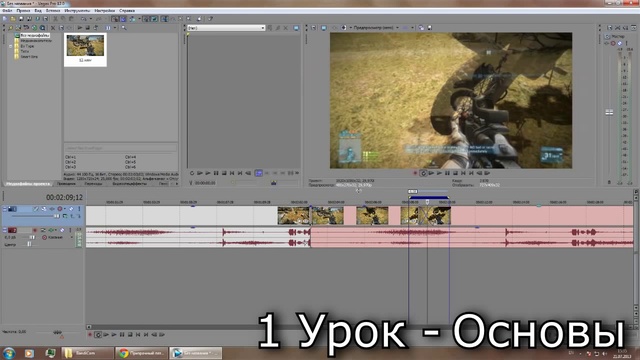
Task: Click the Open project folder icon
Action: point(13,19)
